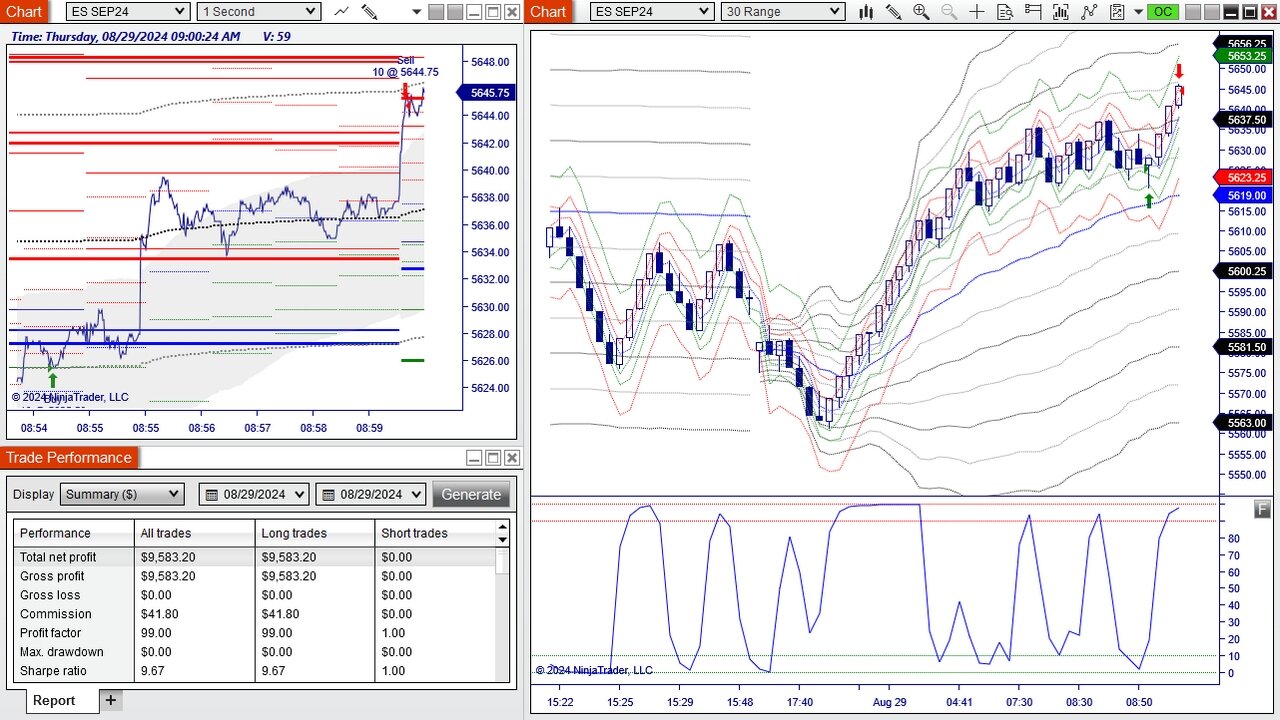This screenshot has width=1280, height=720.
Task: Minimize the Trade Performance panel
Action: [x=474, y=458]
